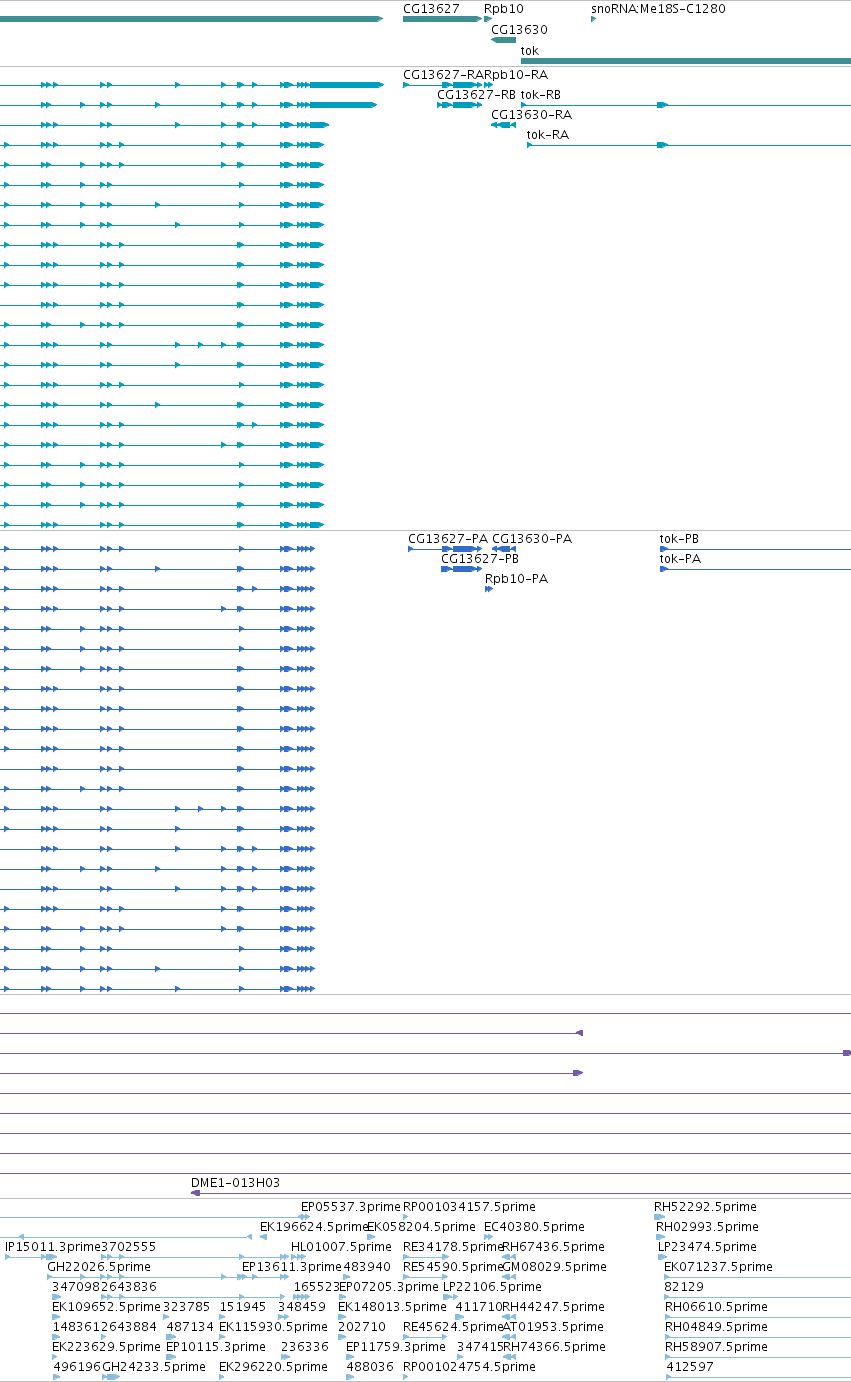Click EST label EP10115.3prime
Viewport: 851px width, 1382px height.
[x=216, y=1347]
